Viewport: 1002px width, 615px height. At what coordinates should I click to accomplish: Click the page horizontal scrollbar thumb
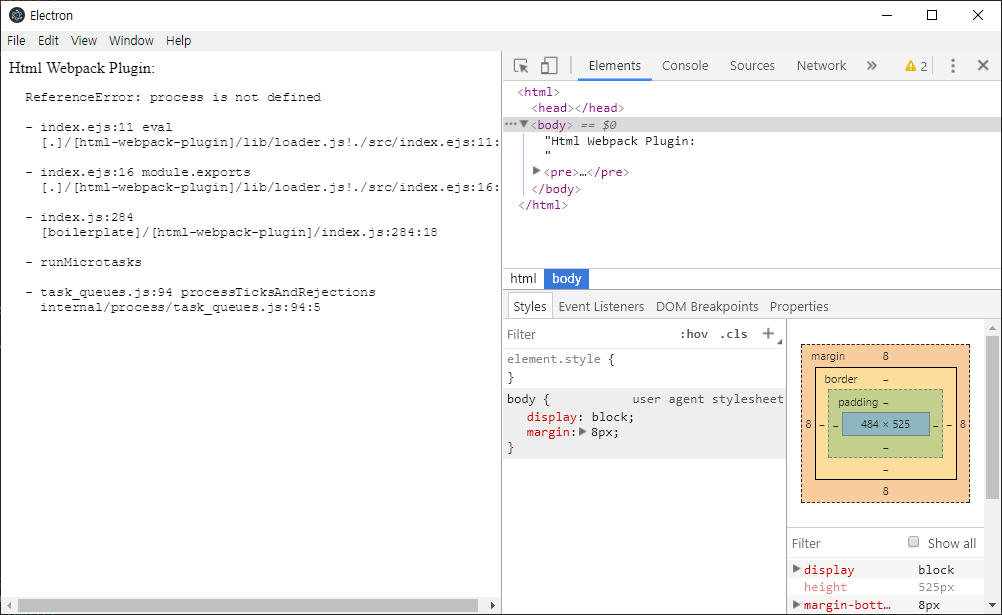248,605
